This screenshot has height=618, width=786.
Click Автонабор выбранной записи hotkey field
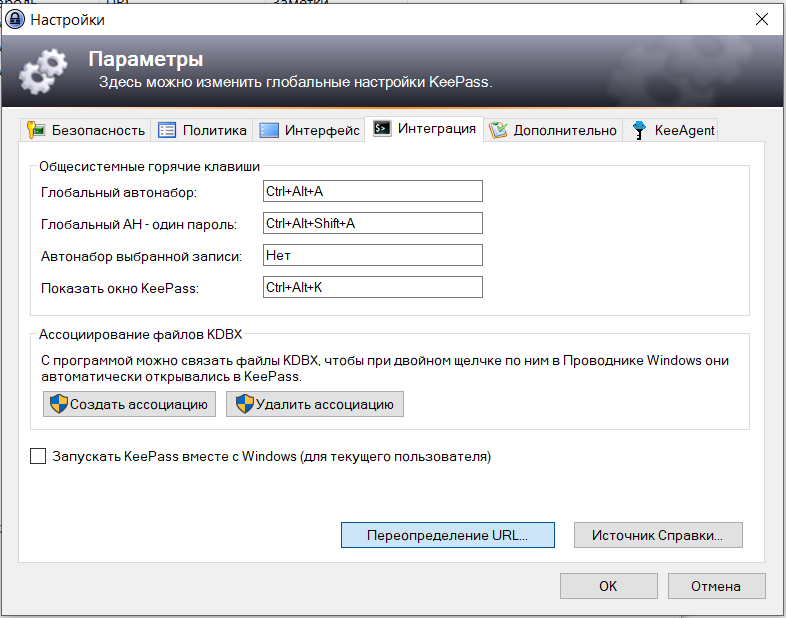tap(373, 255)
